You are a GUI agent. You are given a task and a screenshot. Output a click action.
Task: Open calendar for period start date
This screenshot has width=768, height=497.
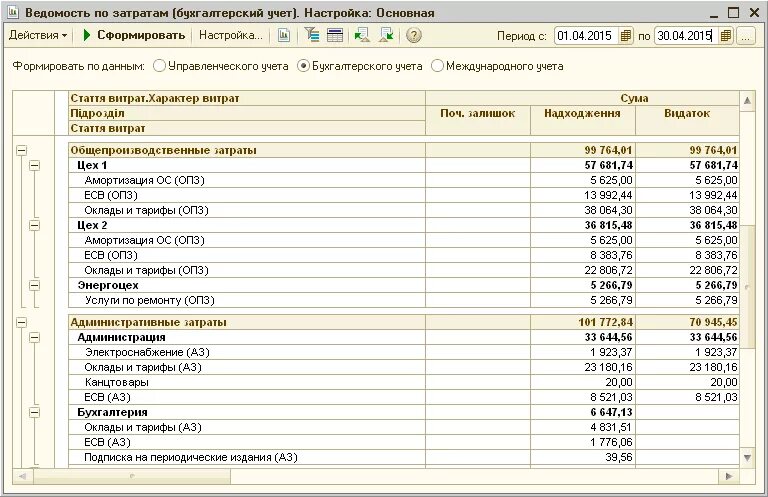[x=625, y=36]
